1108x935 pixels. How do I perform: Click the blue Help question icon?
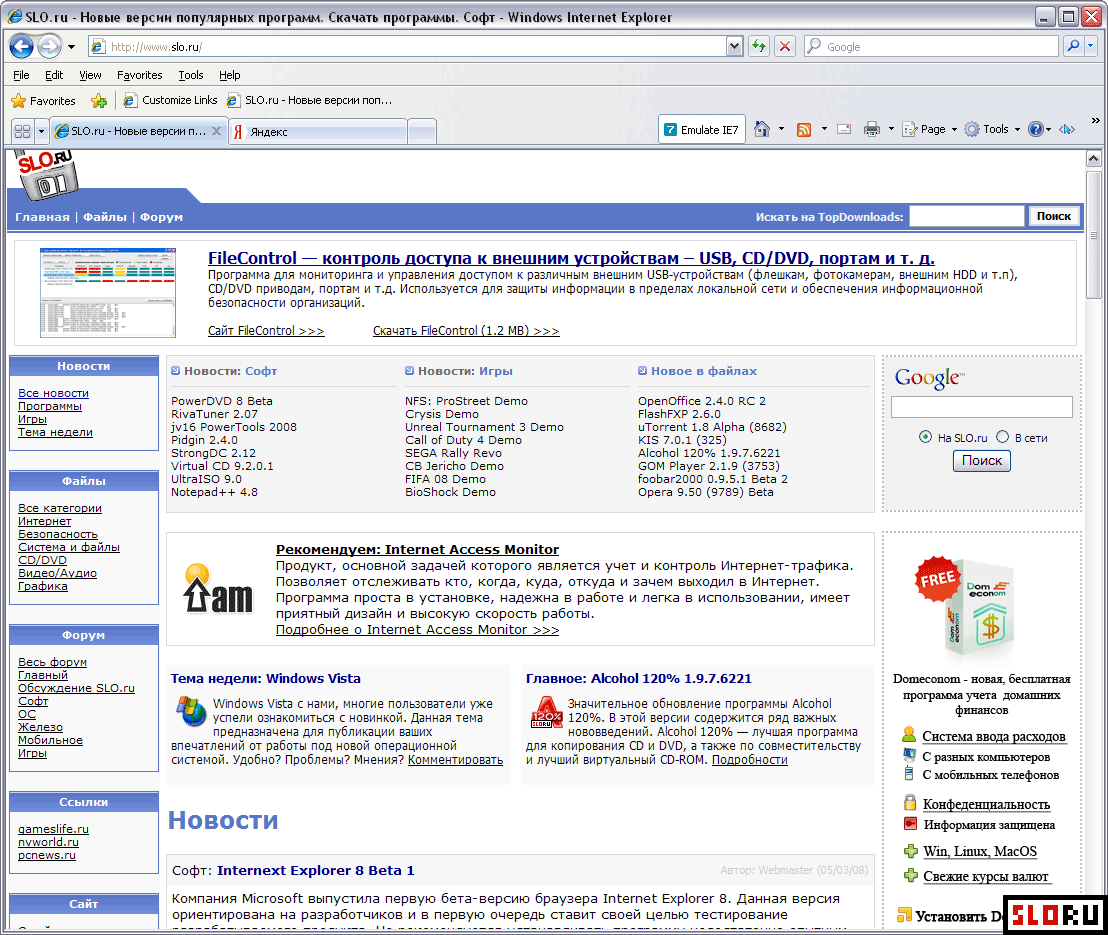(1036, 129)
